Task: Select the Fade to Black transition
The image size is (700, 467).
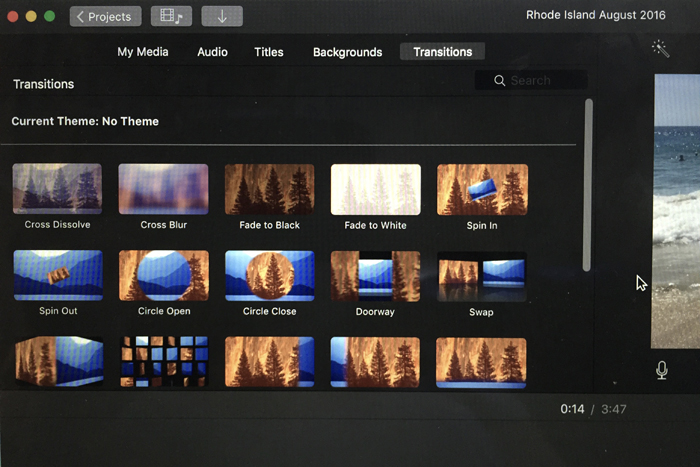Action: [269, 189]
